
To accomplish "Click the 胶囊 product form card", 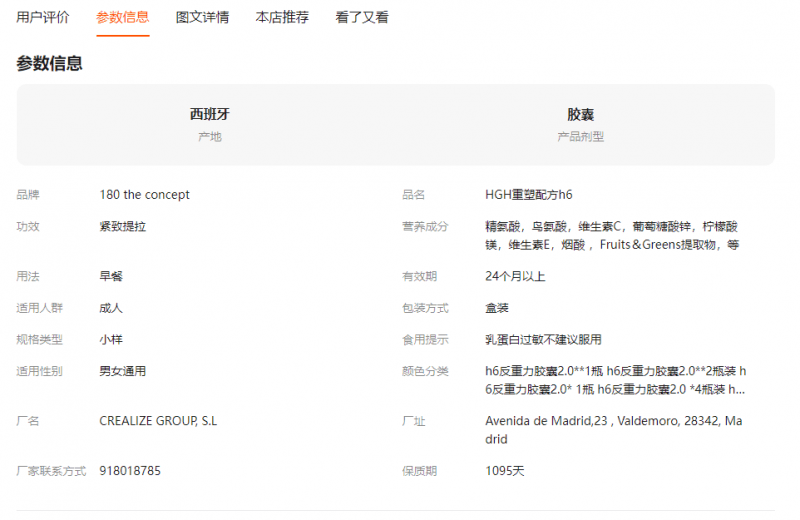I will [580, 124].
